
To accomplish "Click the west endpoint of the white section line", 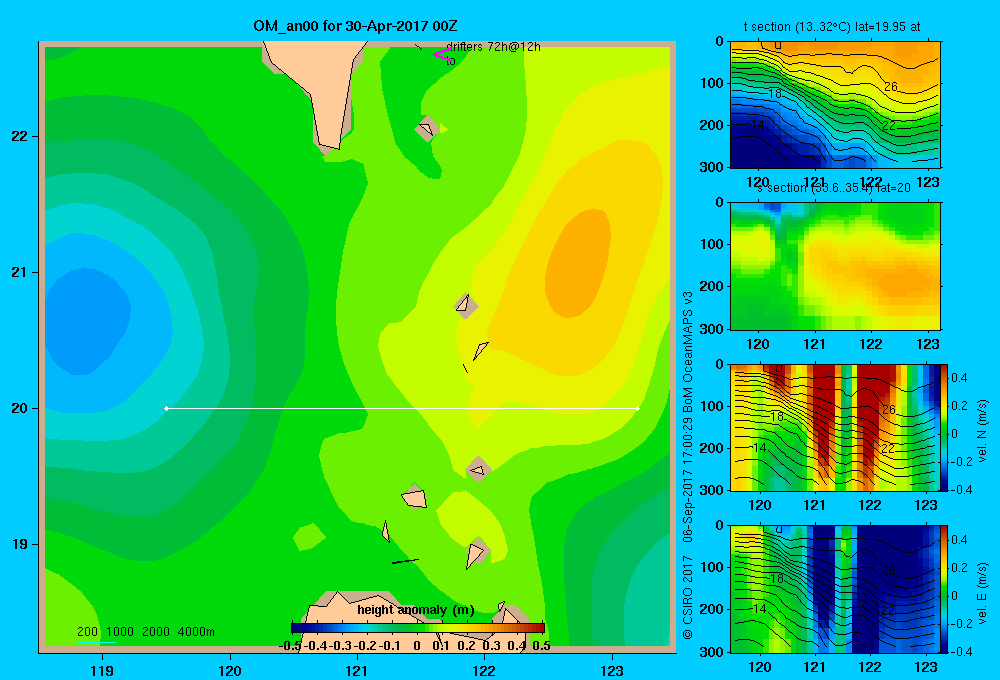I will [166, 408].
